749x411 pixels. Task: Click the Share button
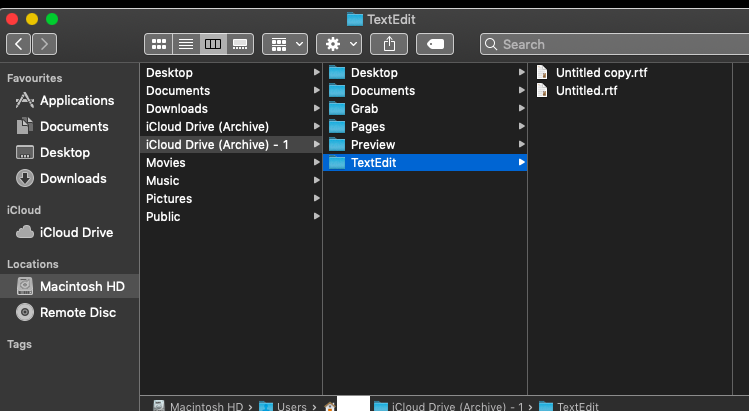click(389, 44)
